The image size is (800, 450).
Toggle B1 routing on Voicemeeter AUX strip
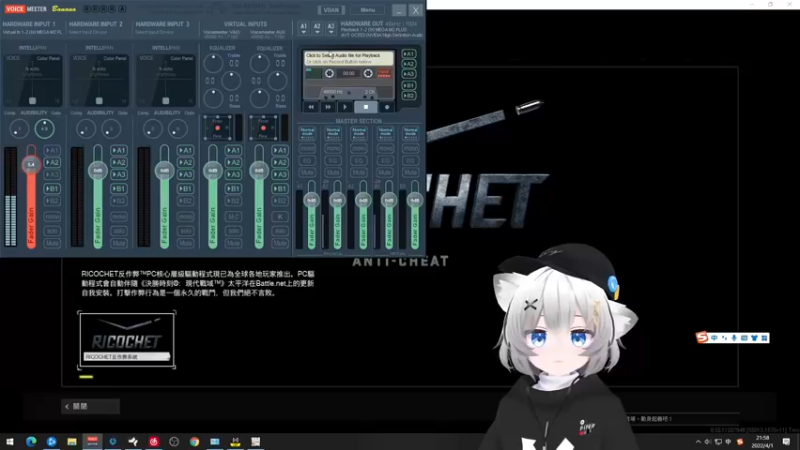click(x=280, y=189)
